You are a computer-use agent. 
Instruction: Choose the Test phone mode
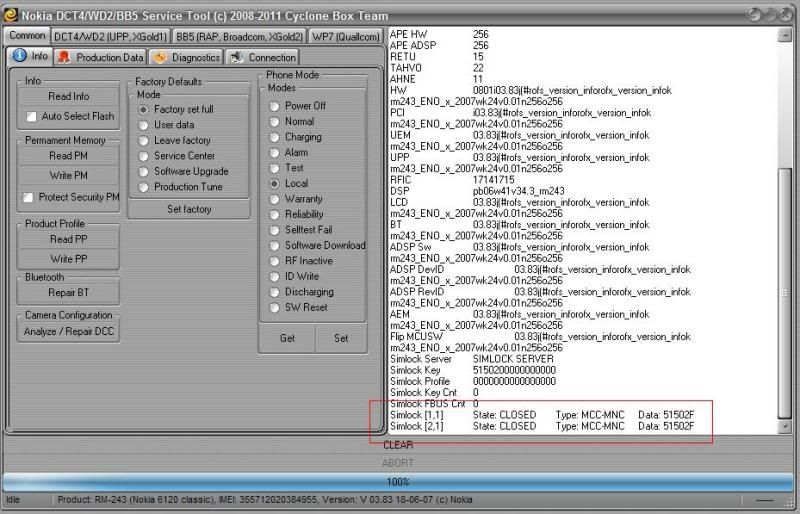pos(274,168)
